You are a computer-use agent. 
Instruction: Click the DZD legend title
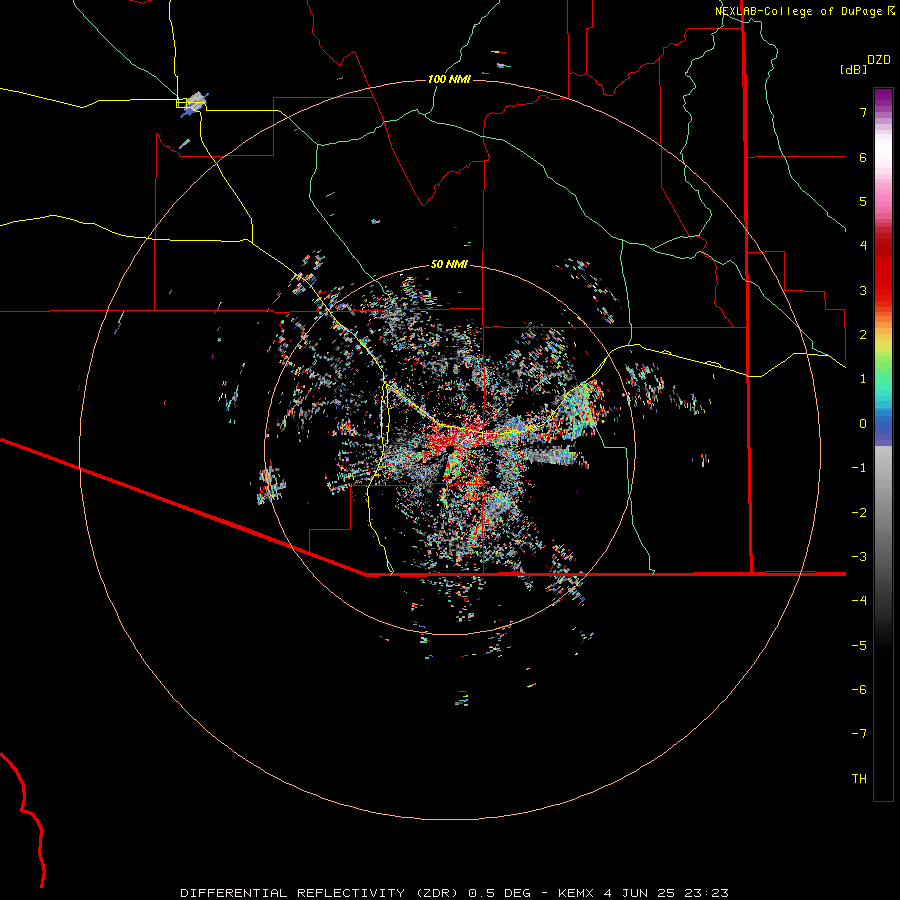point(879,60)
